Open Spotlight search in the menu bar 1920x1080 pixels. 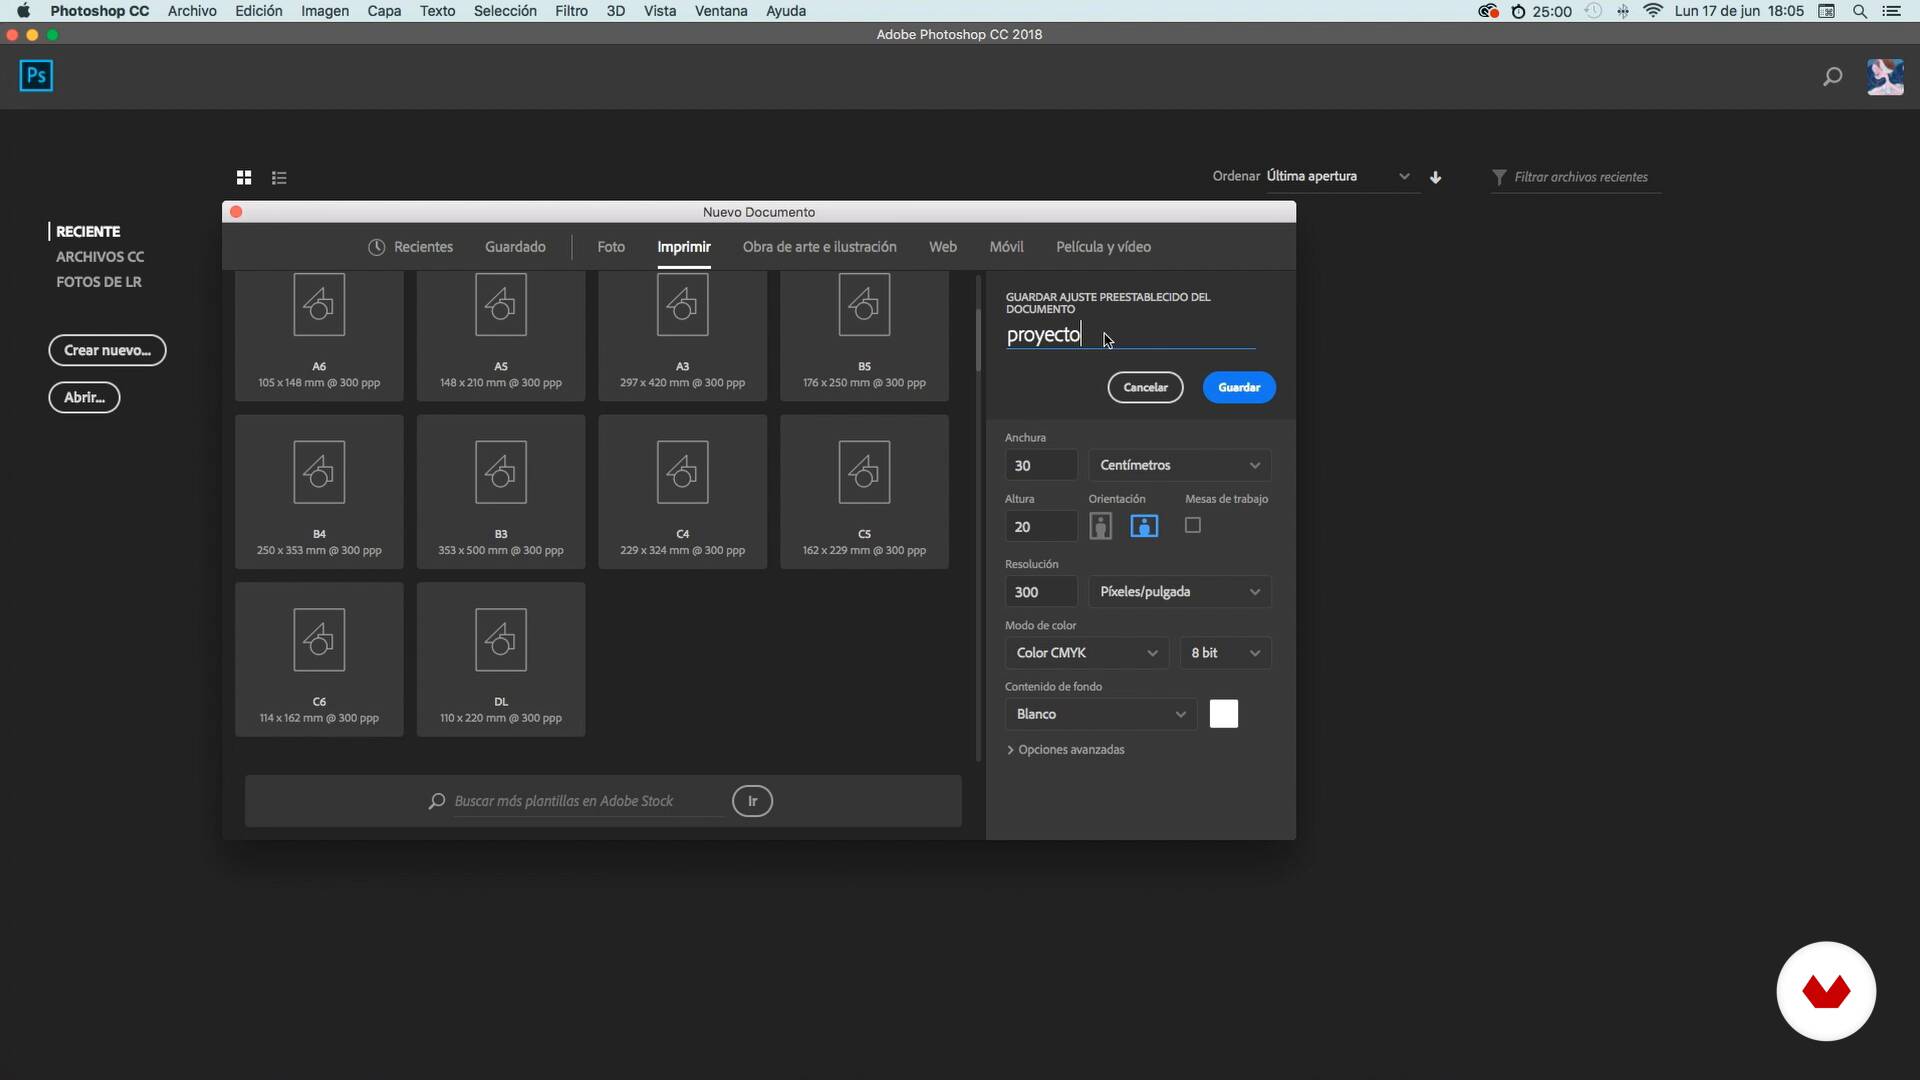tap(1860, 11)
